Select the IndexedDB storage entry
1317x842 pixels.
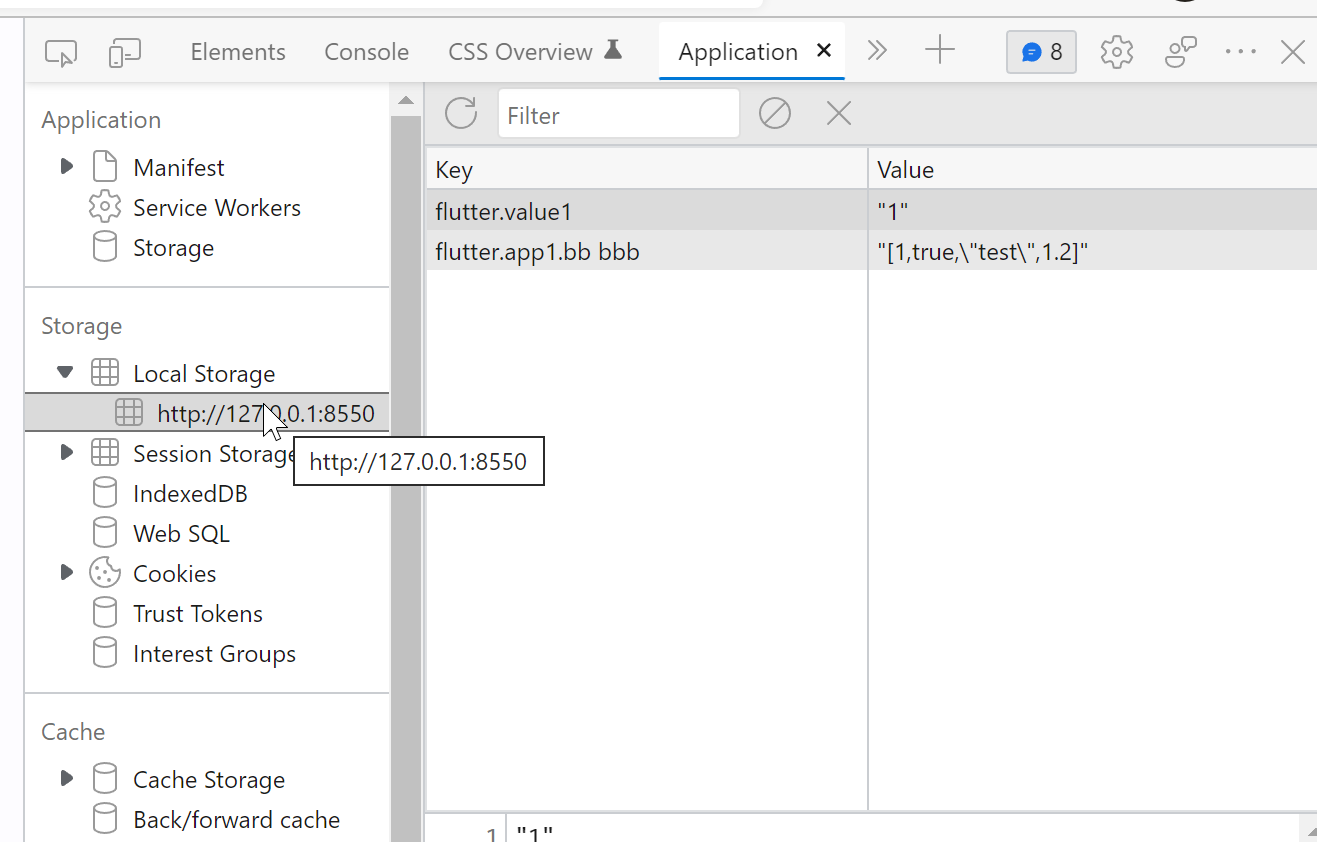tap(190, 492)
